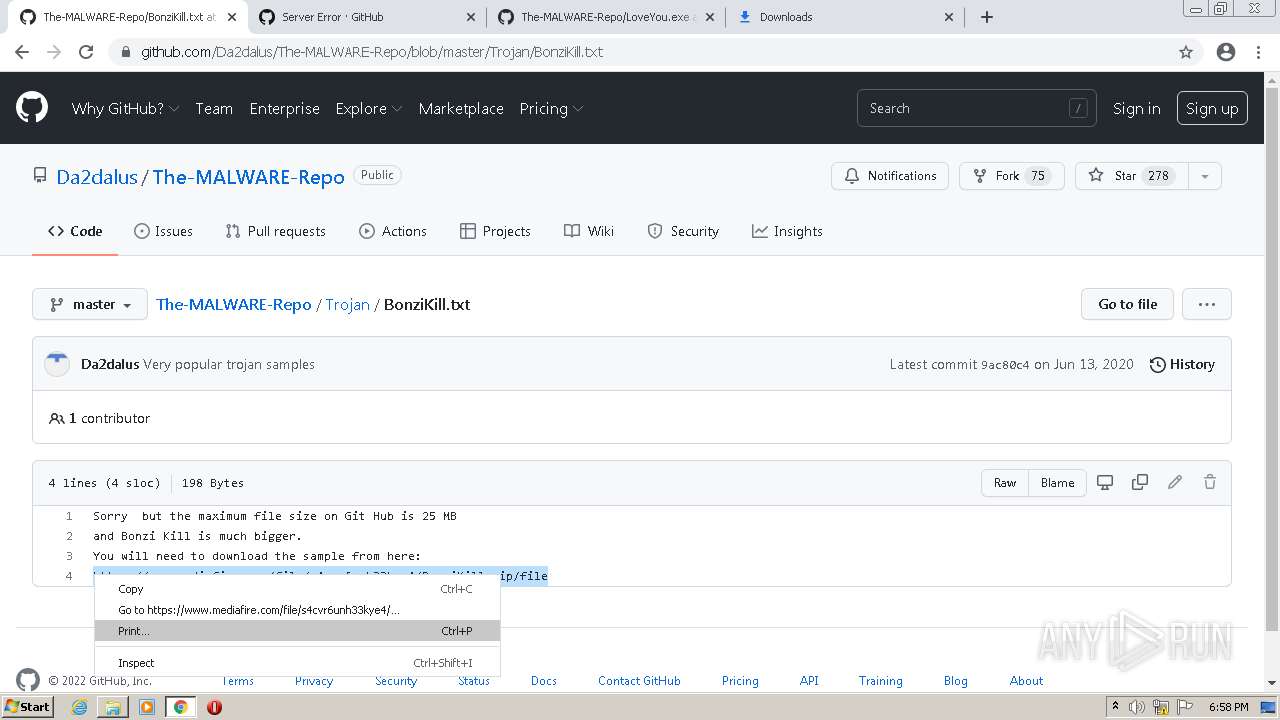Open Da2dalus owner link
Screen dimensions: 1280x720
pos(97,177)
